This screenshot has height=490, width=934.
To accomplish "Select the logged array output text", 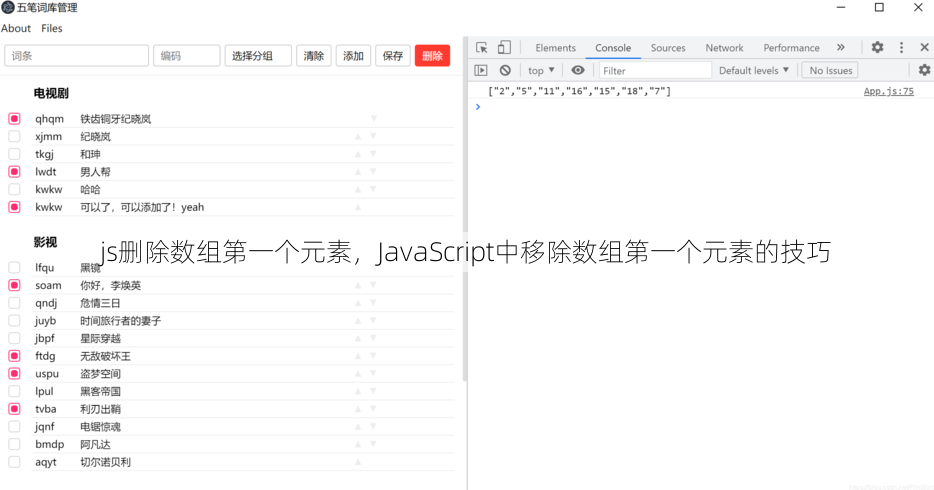I will (579, 91).
